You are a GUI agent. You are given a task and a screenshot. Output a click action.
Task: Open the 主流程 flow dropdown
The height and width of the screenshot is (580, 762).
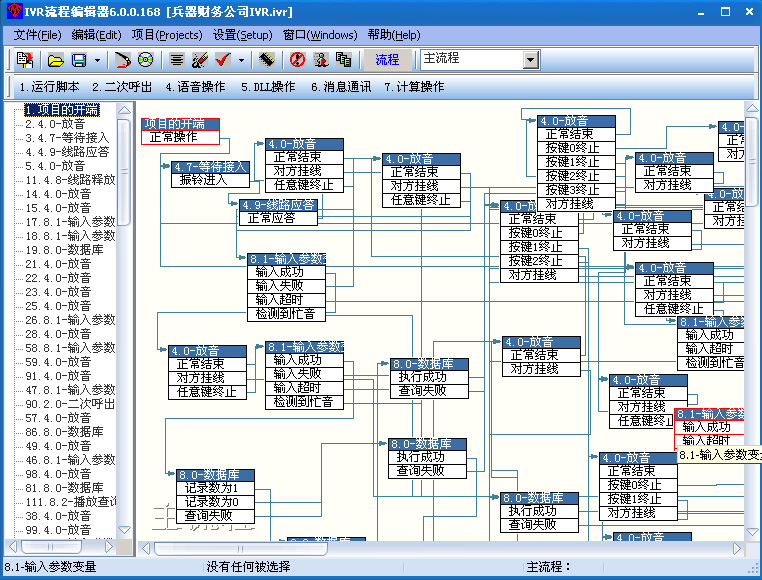point(530,60)
